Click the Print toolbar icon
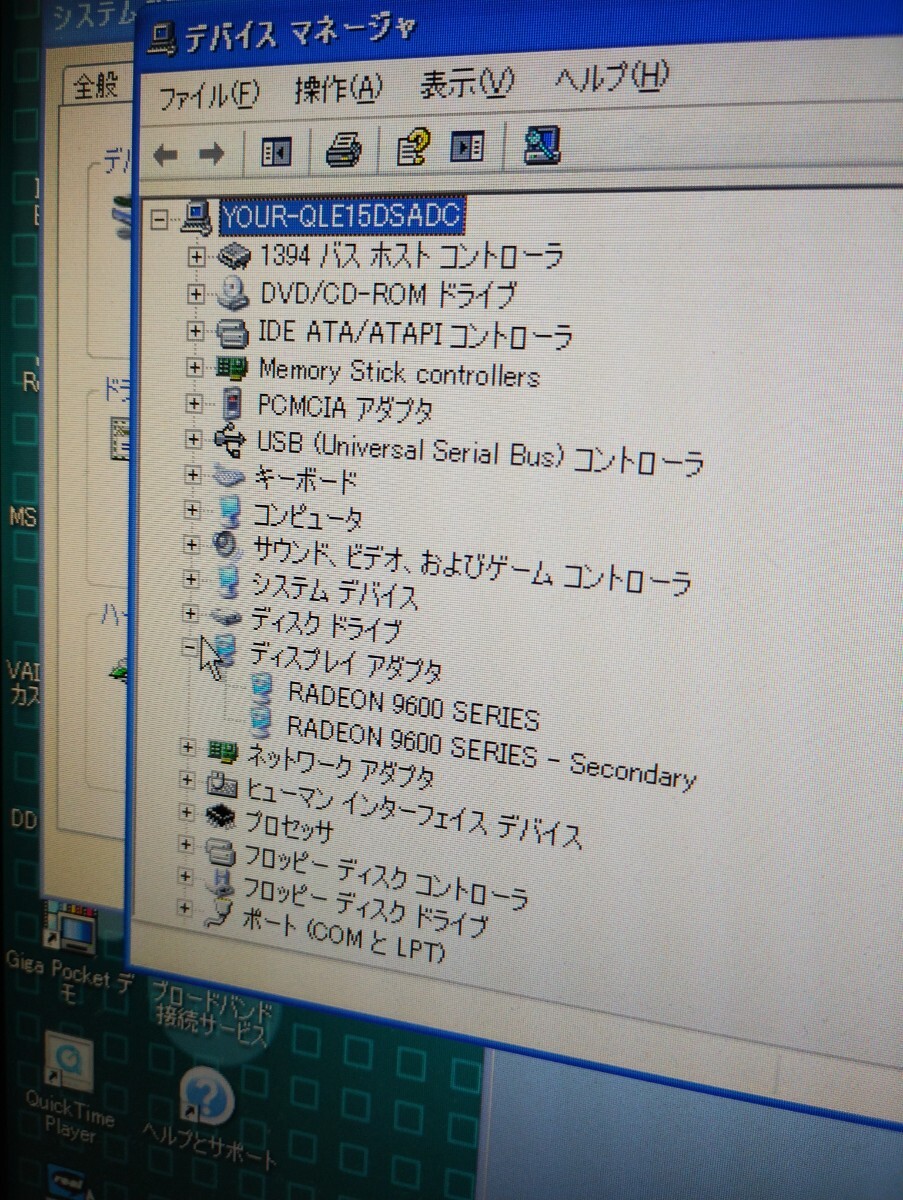Viewport: 903px width, 1200px height. coord(343,151)
